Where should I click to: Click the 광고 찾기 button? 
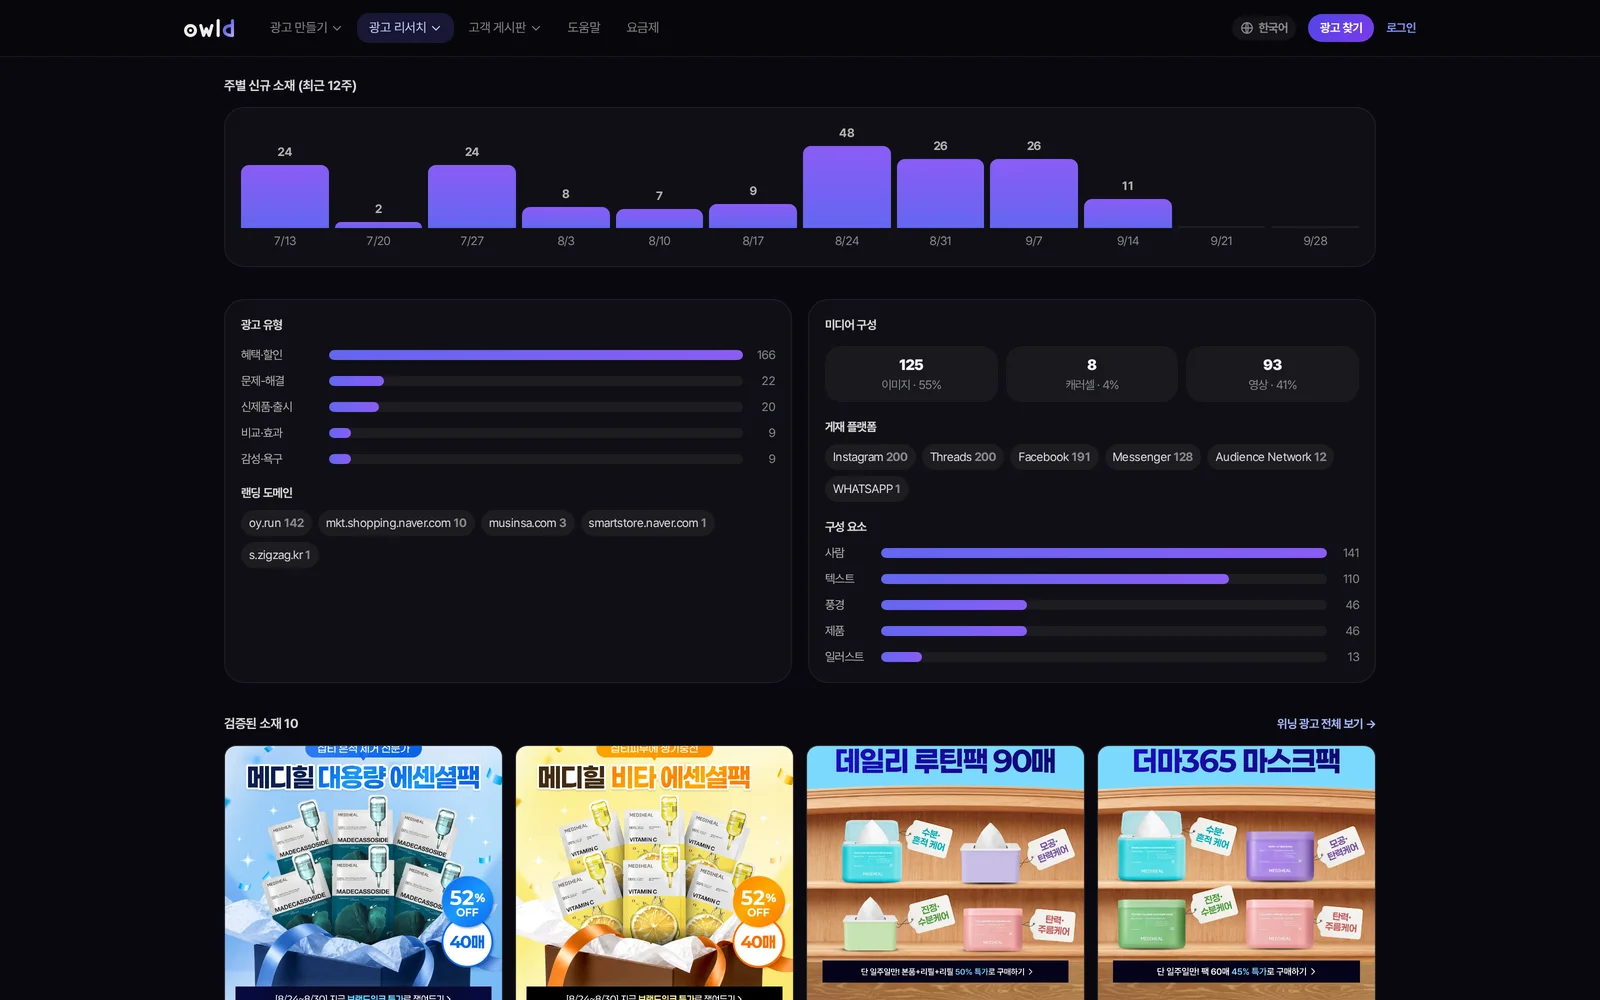tap(1340, 28)
